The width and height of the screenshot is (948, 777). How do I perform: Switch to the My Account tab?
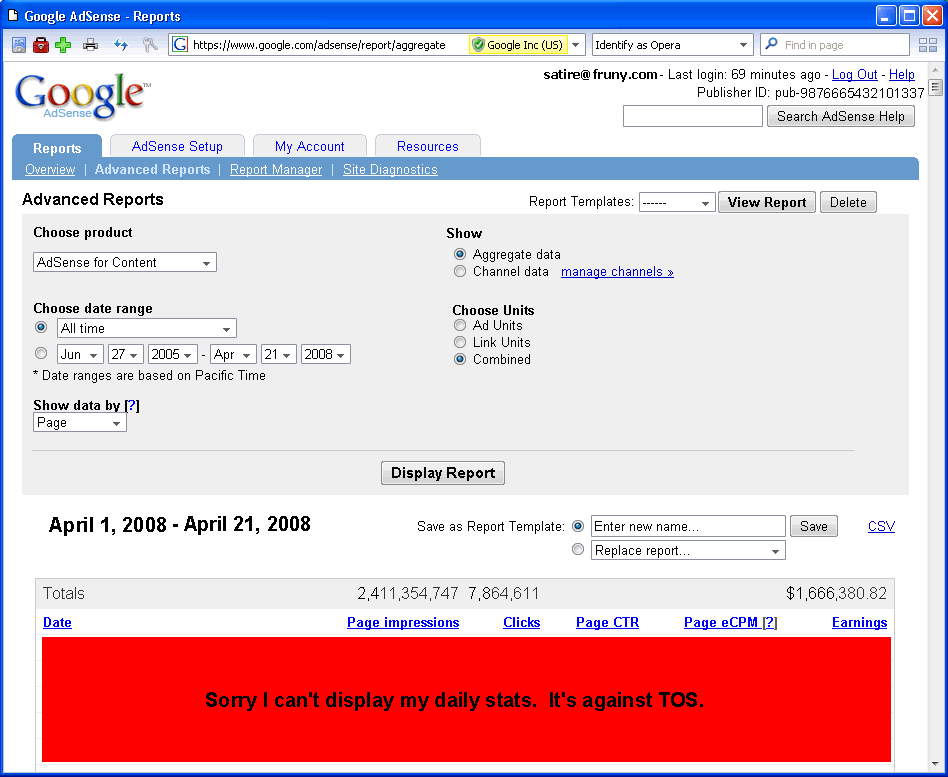tap(310, 146)
